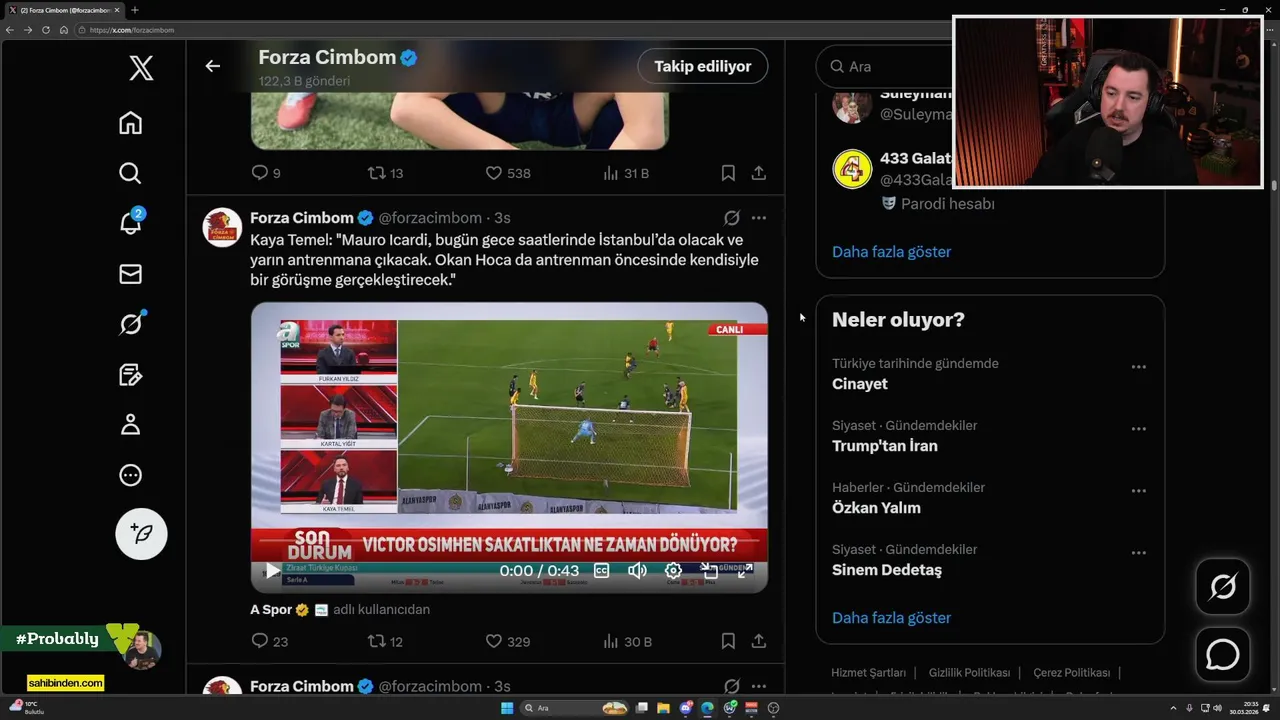
Task: Click the Ara search field
Action: (x=884, y=66)
